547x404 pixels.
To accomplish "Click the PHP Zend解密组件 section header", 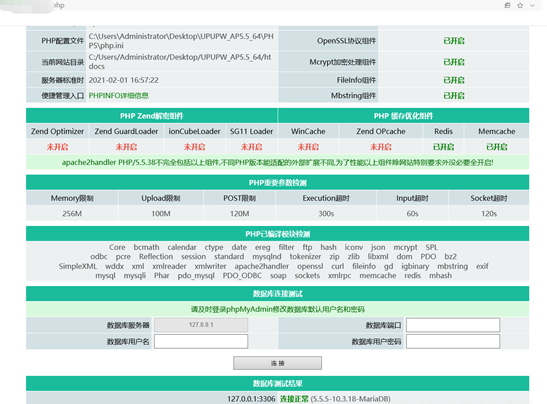I will click(152, 116).
